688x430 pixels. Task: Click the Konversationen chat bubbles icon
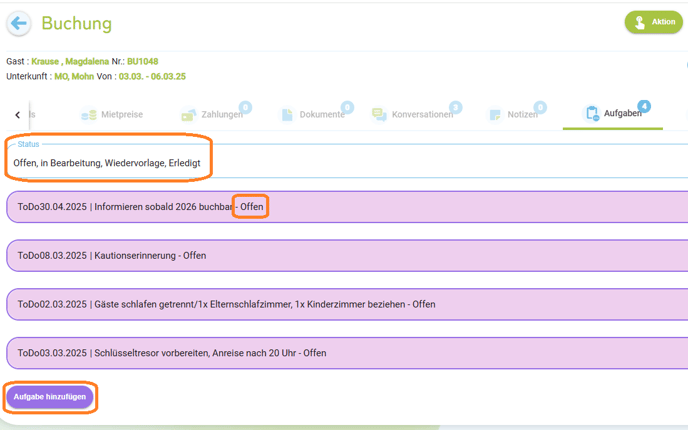point(379,115)
